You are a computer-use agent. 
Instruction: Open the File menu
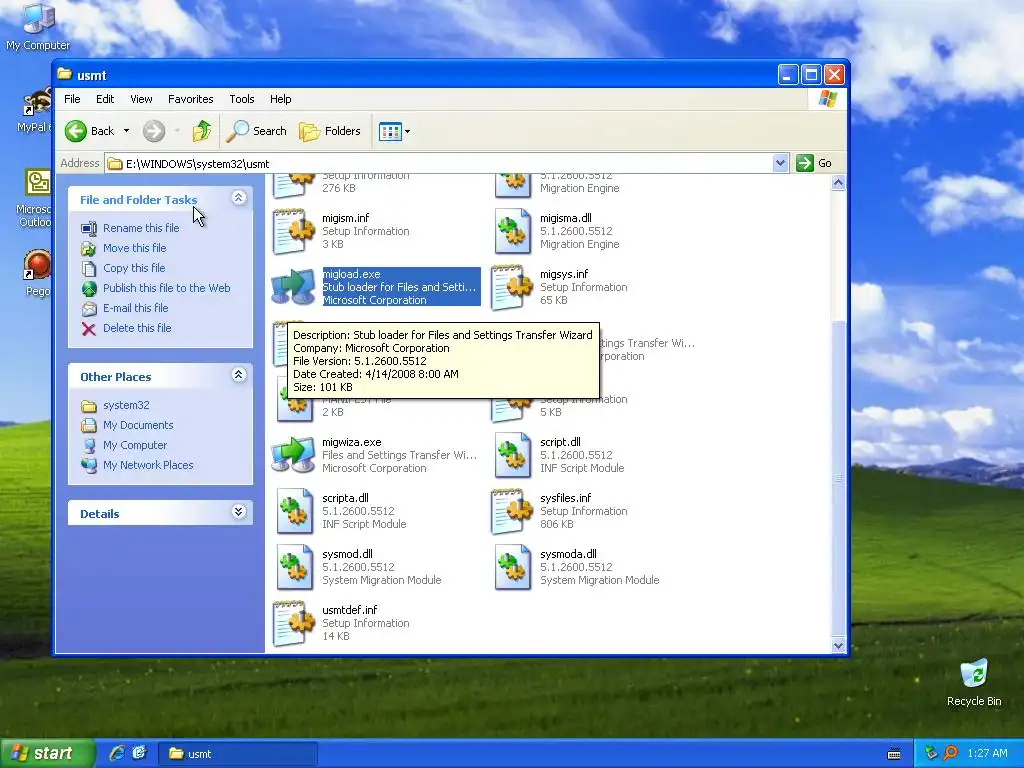[72, 99]
